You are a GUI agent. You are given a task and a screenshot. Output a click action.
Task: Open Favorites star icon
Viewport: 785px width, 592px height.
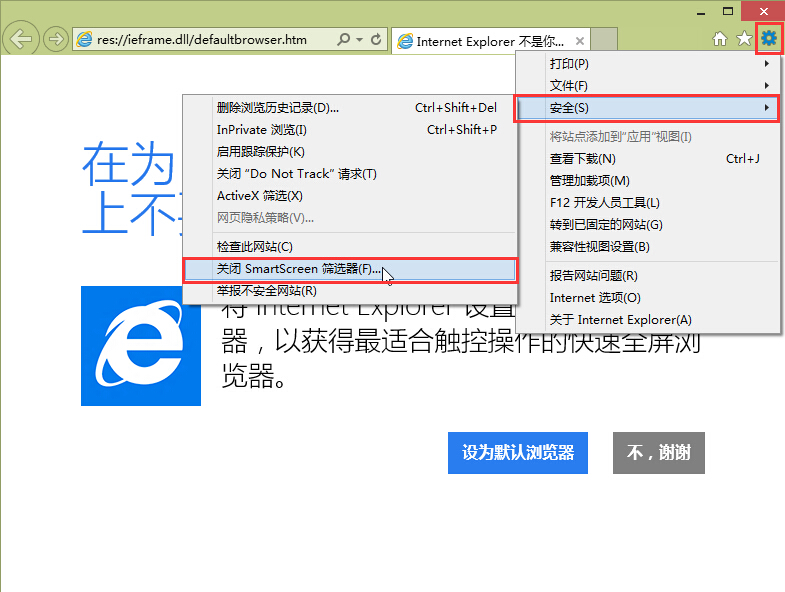[x=744, y=39]
